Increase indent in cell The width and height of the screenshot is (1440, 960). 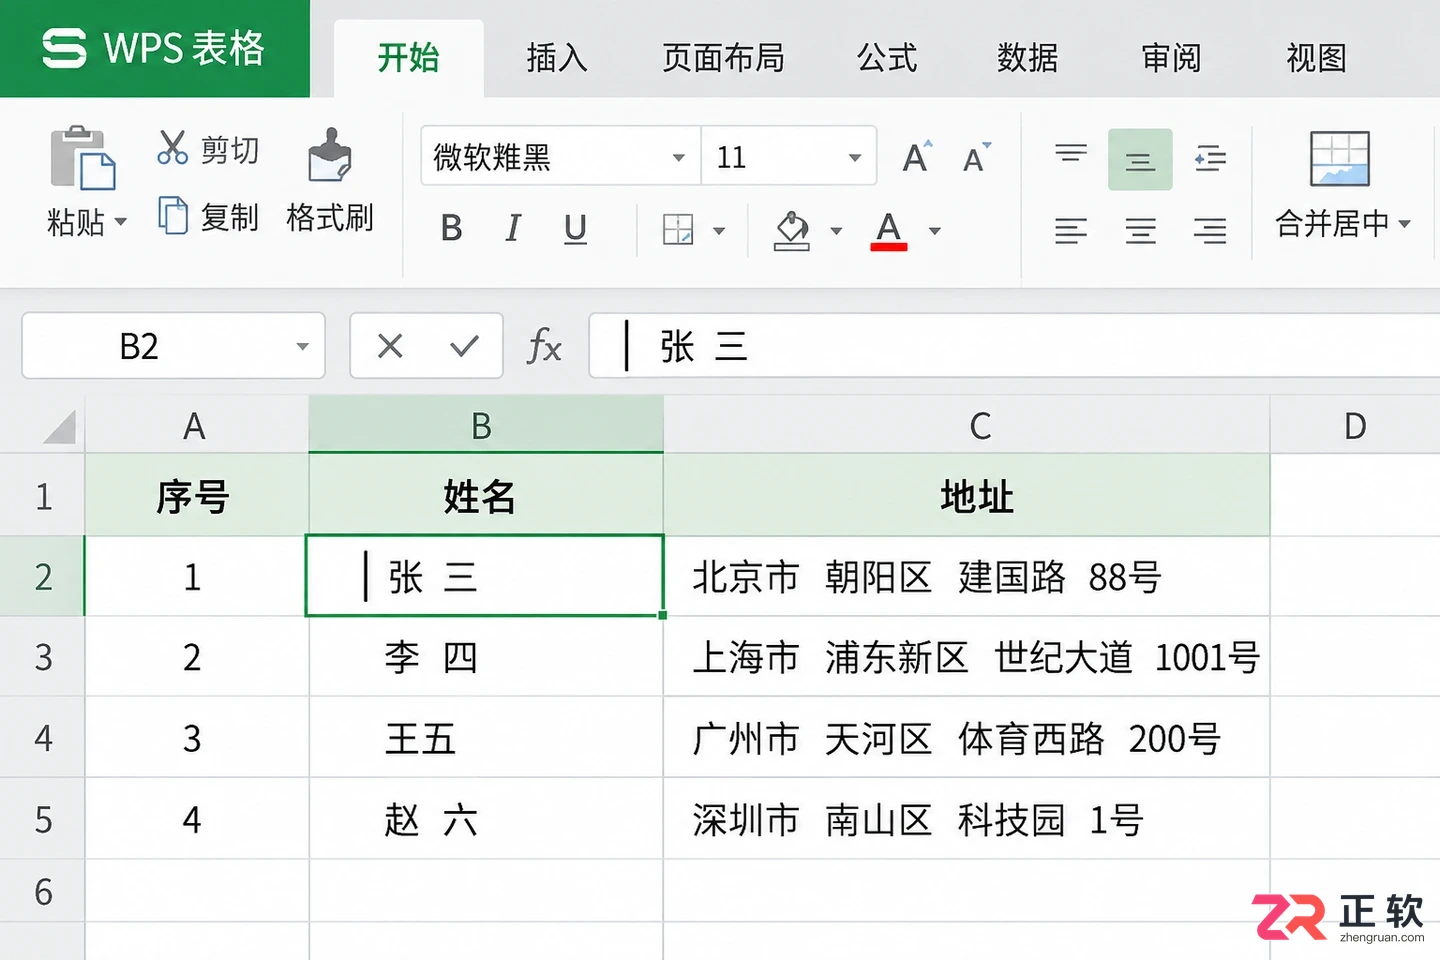(1210, 158)
